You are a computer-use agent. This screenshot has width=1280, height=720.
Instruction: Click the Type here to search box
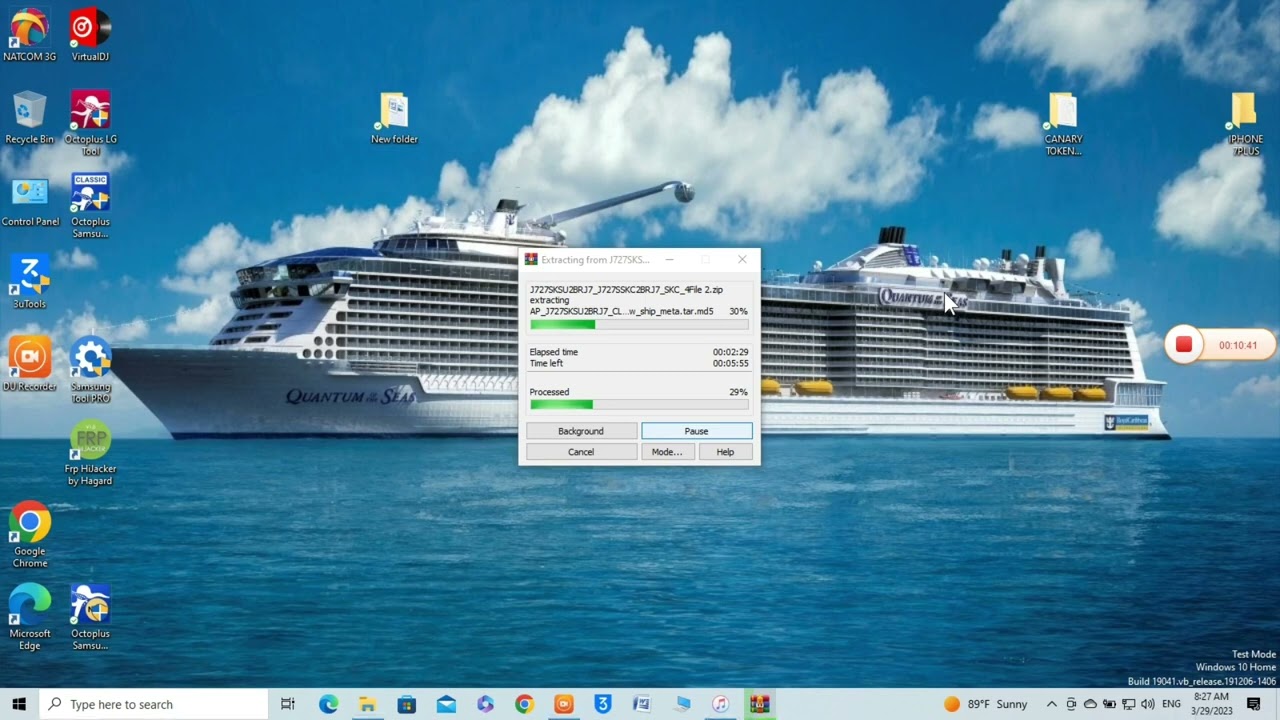click(x=154, y=704)
